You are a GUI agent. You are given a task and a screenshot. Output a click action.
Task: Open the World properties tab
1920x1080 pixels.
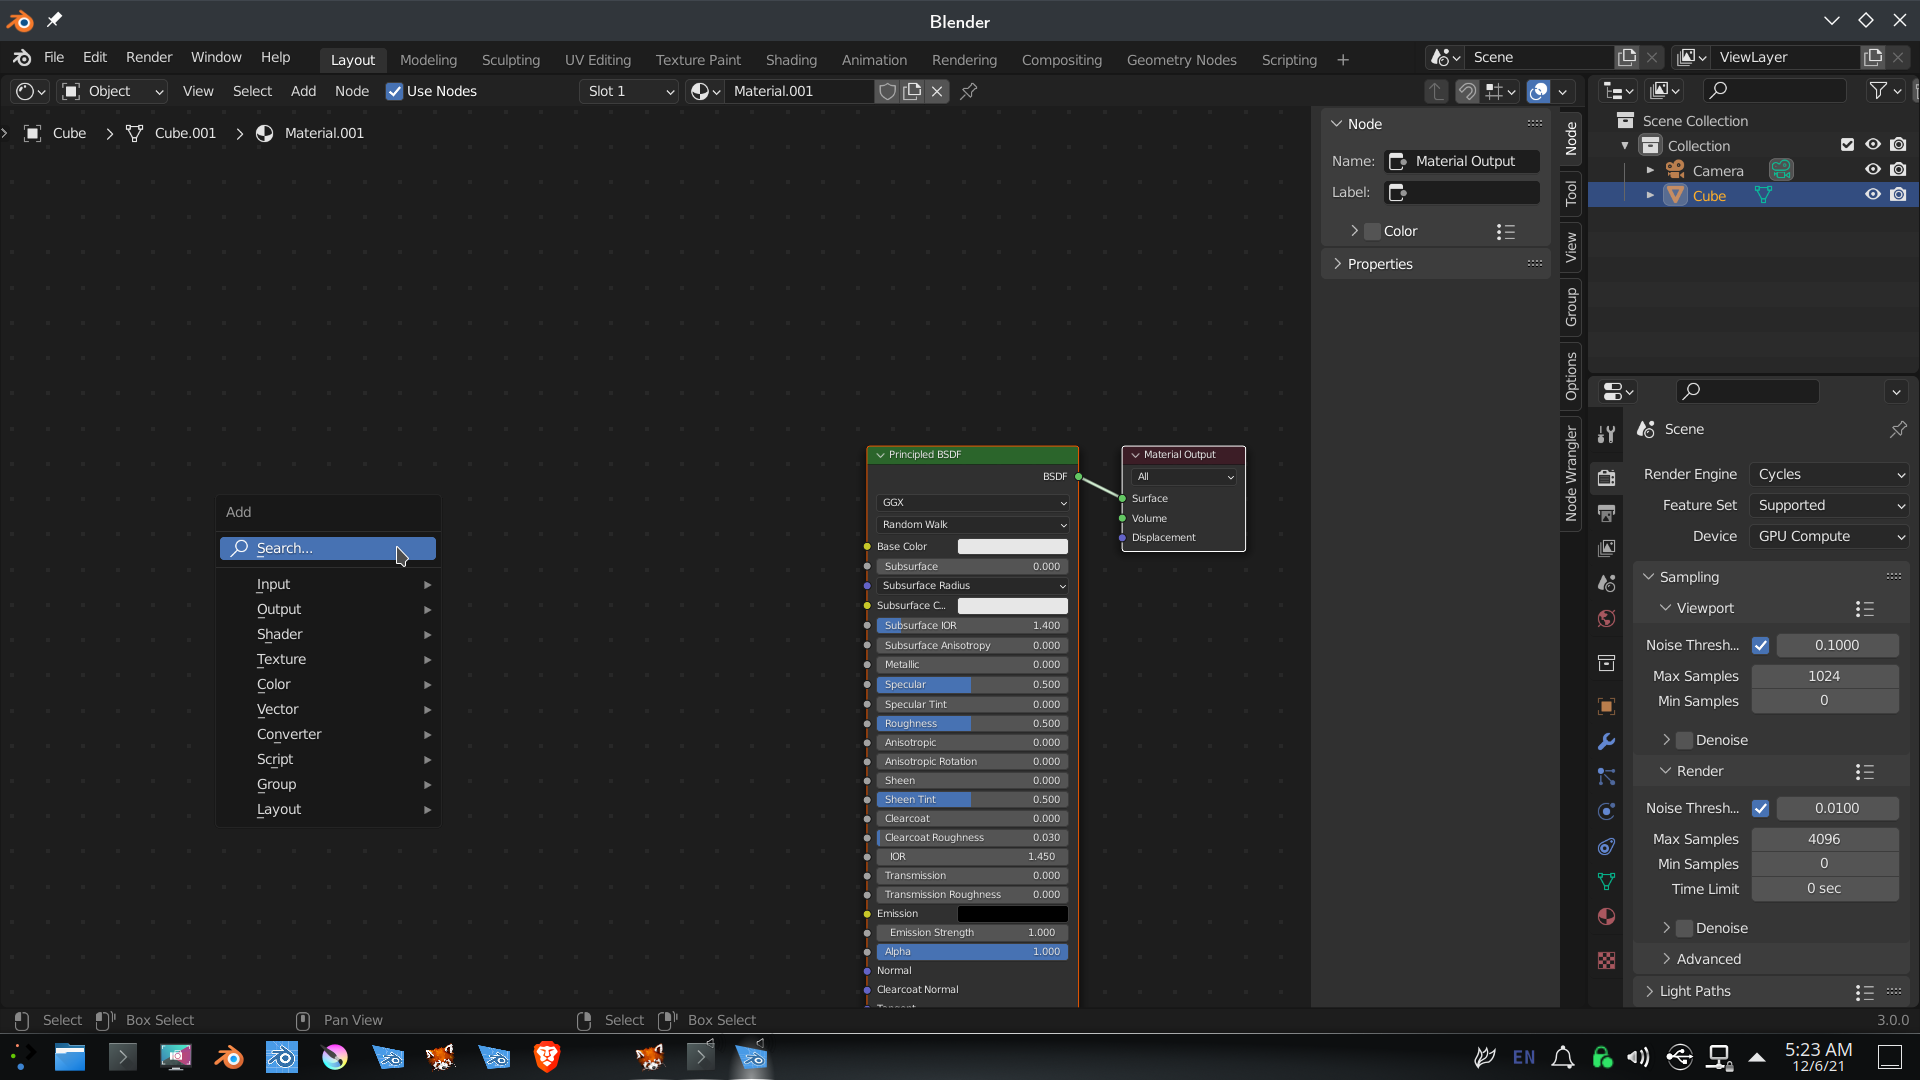coord(1606,618)
